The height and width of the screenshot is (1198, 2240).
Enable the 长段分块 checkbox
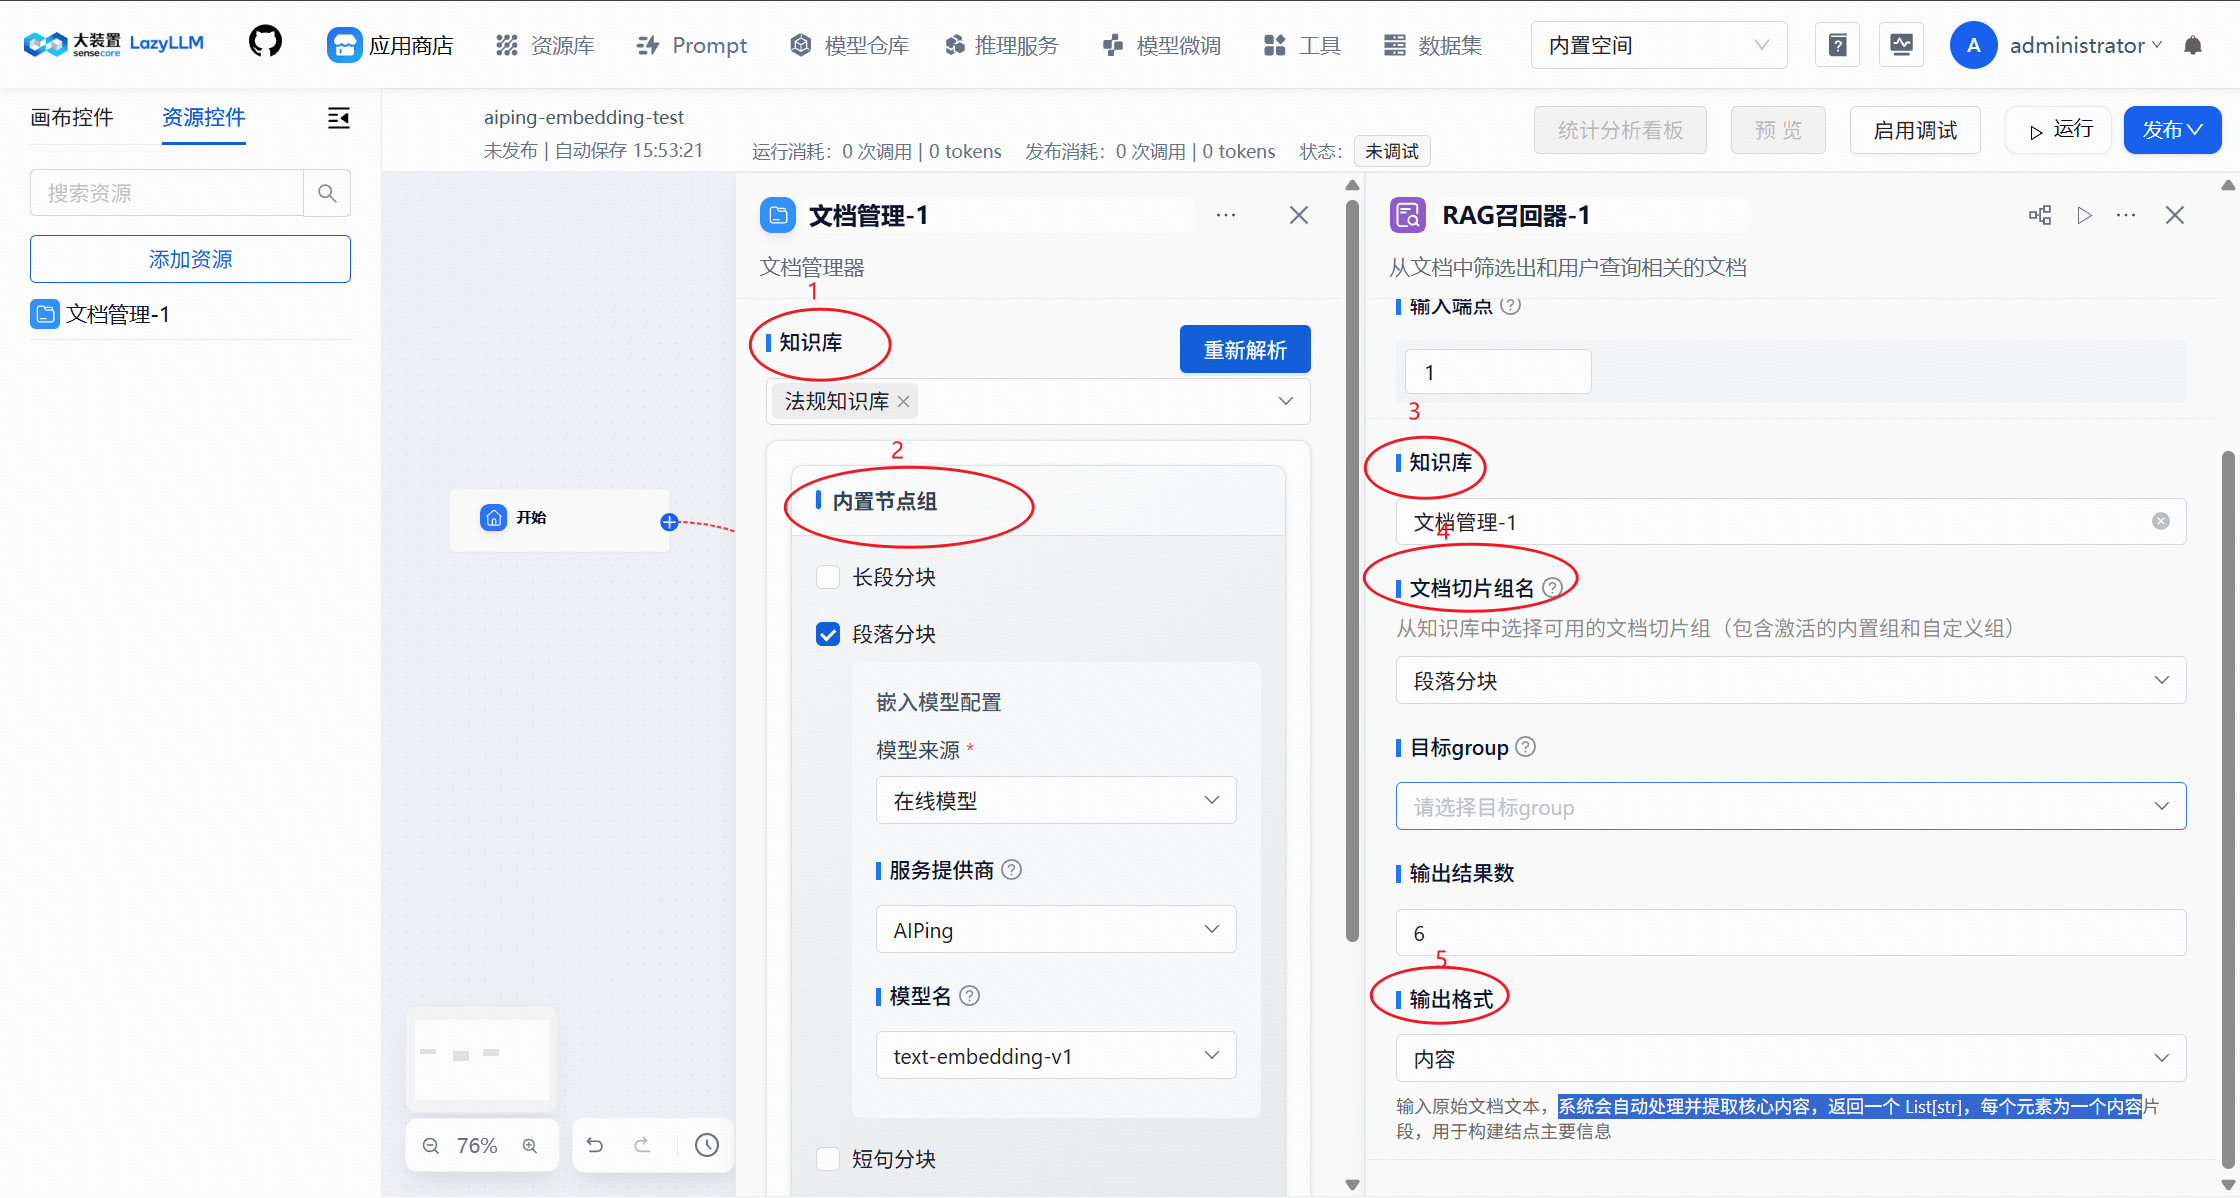[828, 576]
